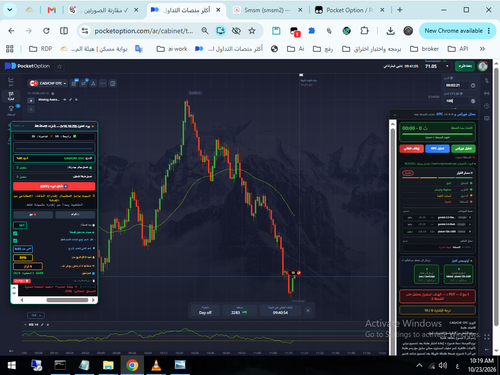Open the Chrome extensions puzzle icon
Screen dimensions: 500x375
pyautogui.click(x=364, y=31)
